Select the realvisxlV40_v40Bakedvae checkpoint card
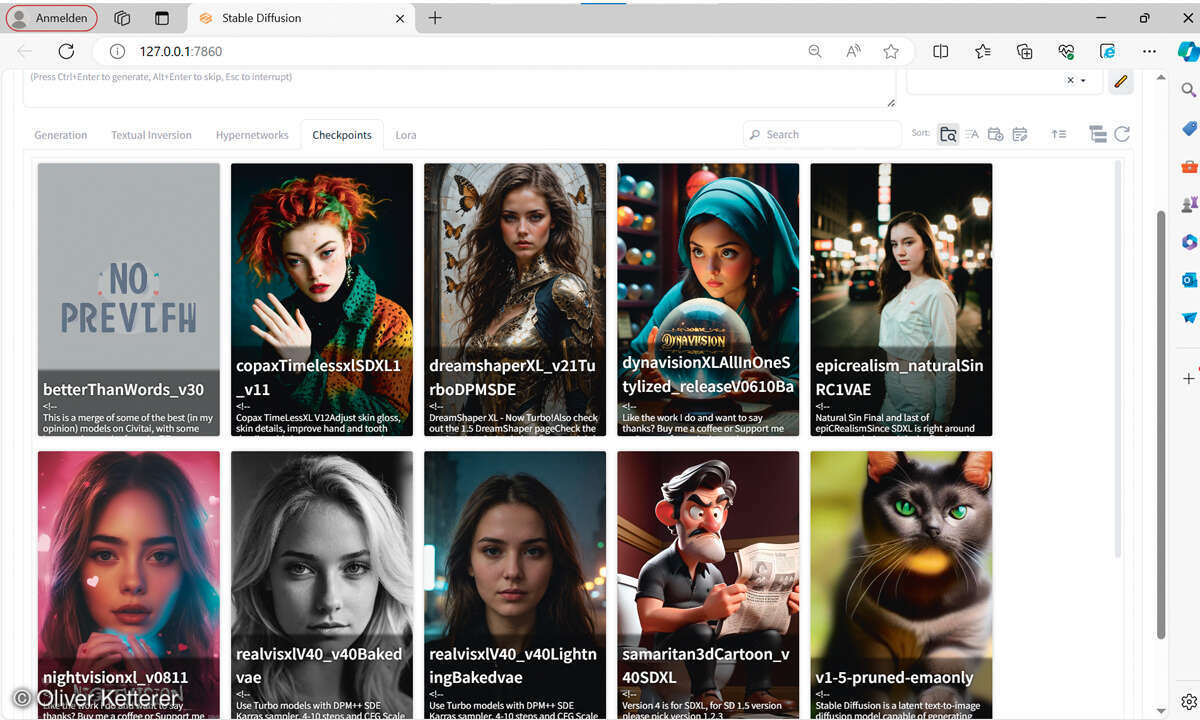The width and height of the screenshot is (1200, 720). click(x=322, y=585)
